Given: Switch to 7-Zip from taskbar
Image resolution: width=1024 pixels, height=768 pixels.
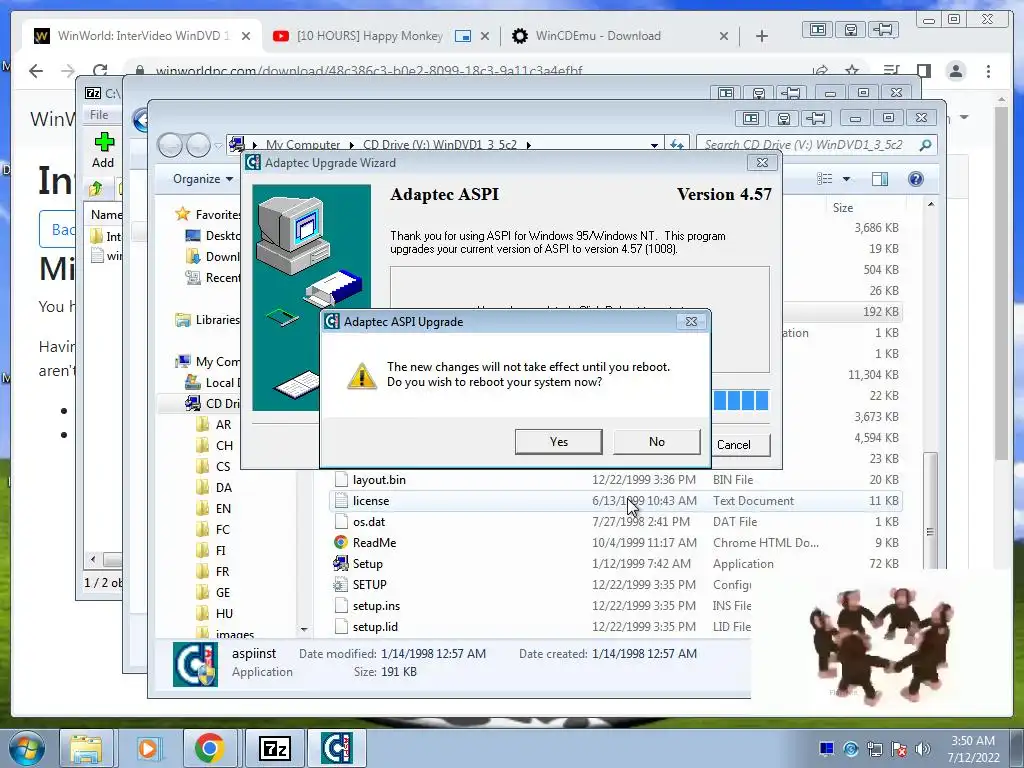Looking at the screenshot, I should tap(274, 748).
